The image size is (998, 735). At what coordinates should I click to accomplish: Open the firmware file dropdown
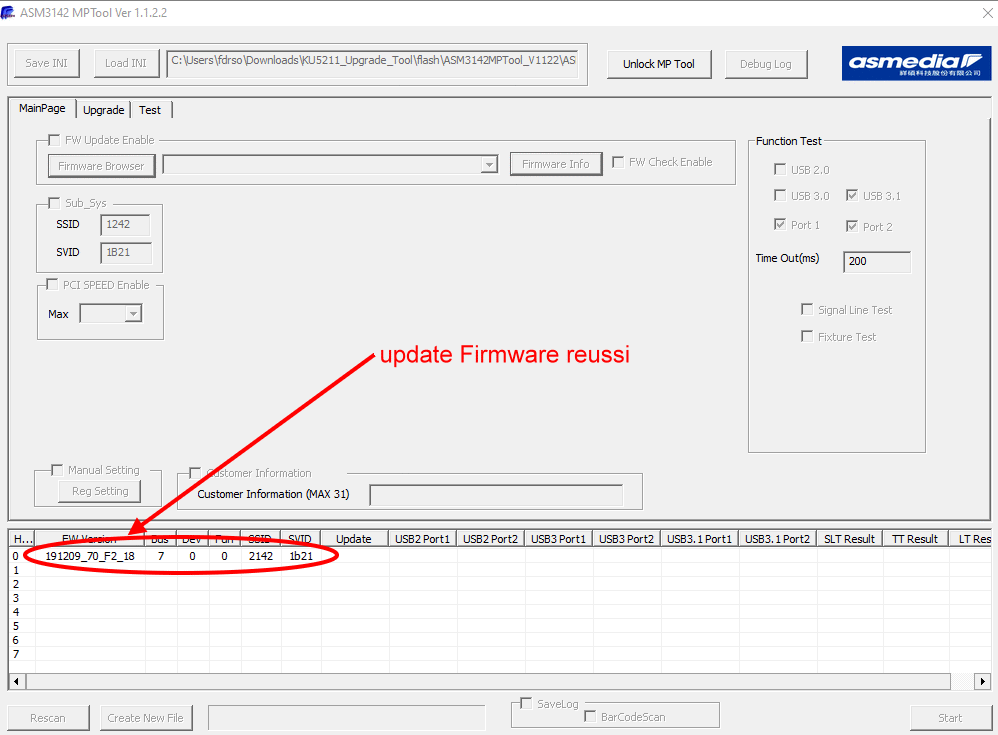(x=489, y=165)
